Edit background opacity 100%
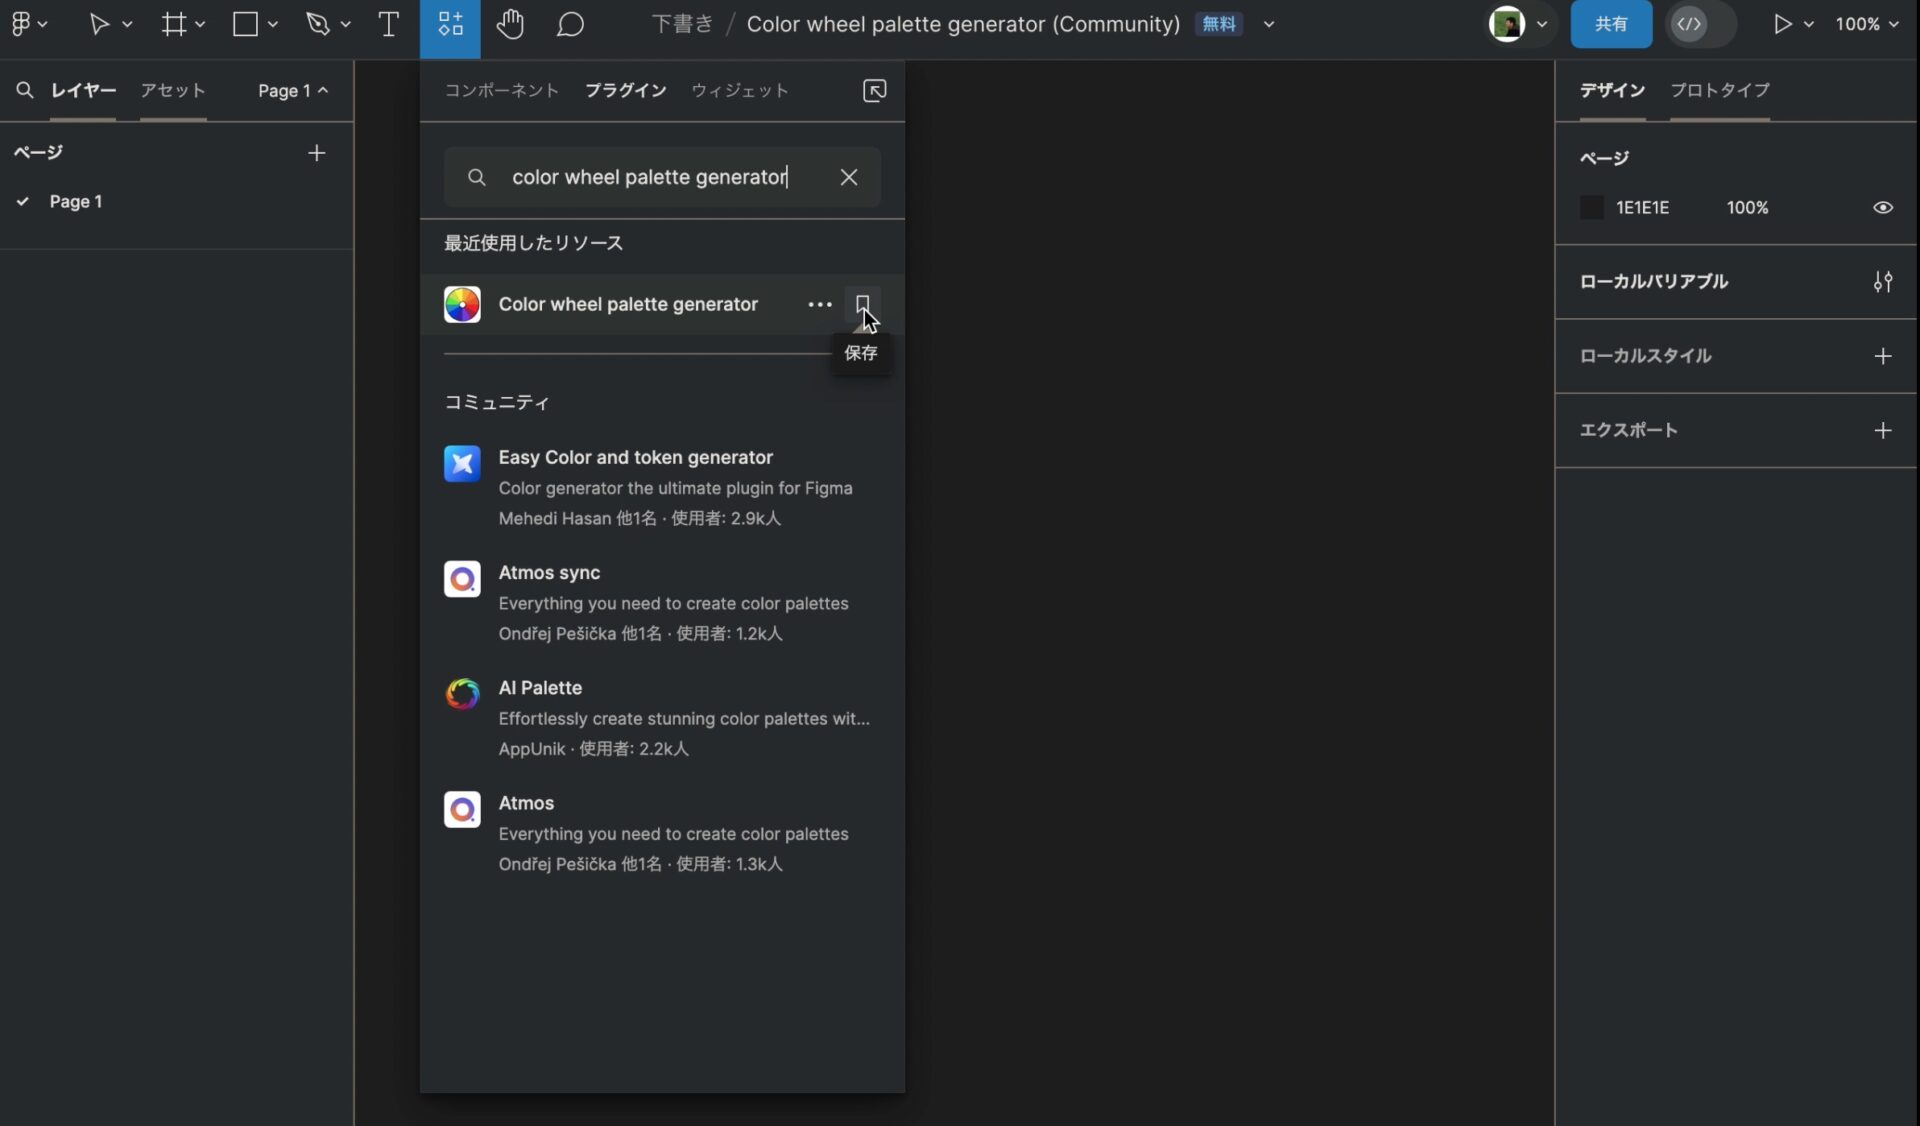The image size is (1920, 1126). pyautogui.click(x=1747, y=207)
